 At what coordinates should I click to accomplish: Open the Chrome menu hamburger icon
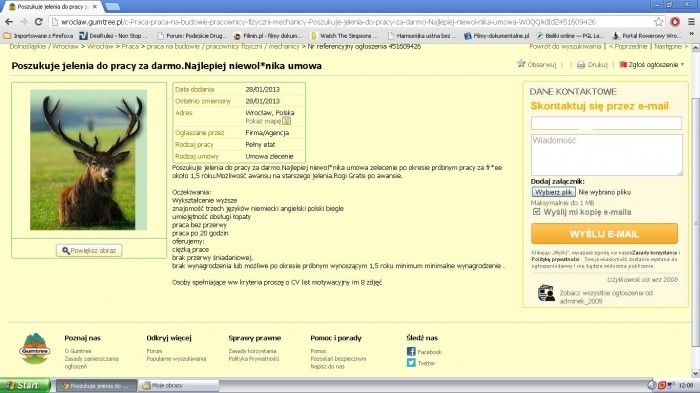click(x=691, y=21)
